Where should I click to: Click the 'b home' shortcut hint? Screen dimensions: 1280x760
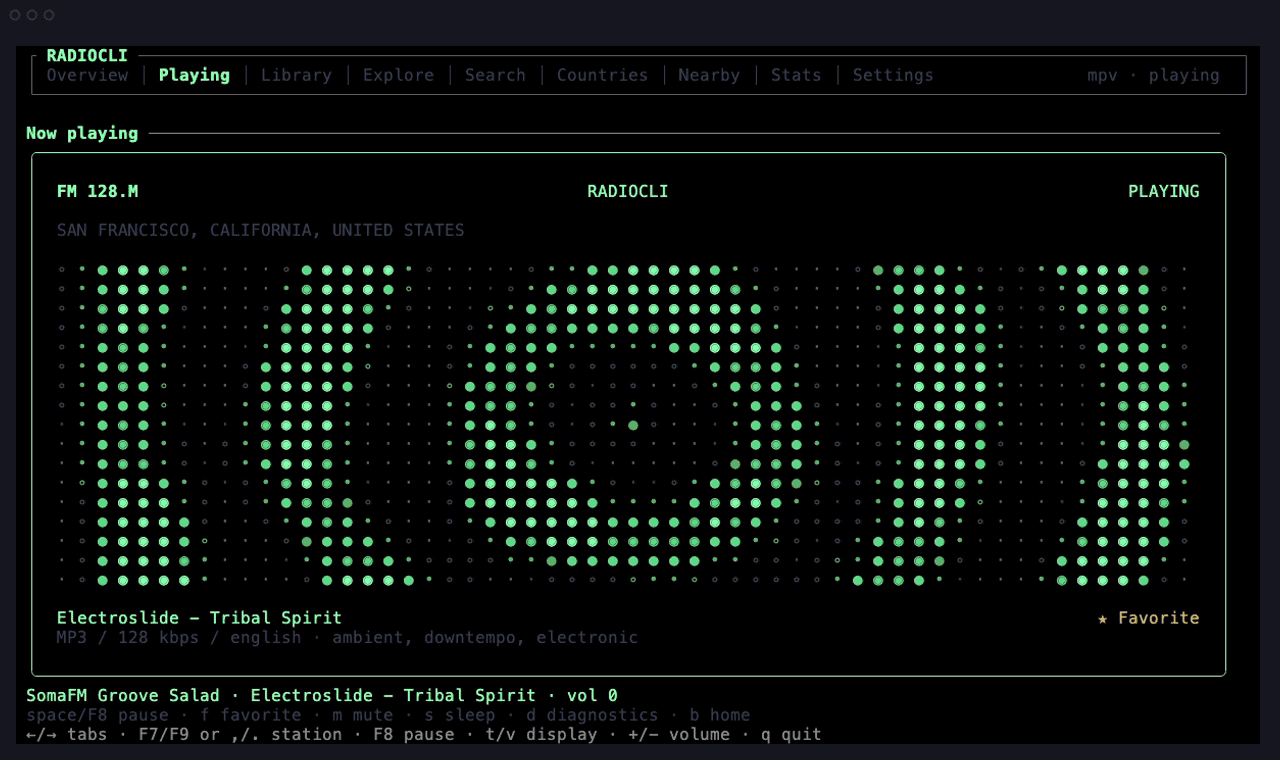coord(720,715)
